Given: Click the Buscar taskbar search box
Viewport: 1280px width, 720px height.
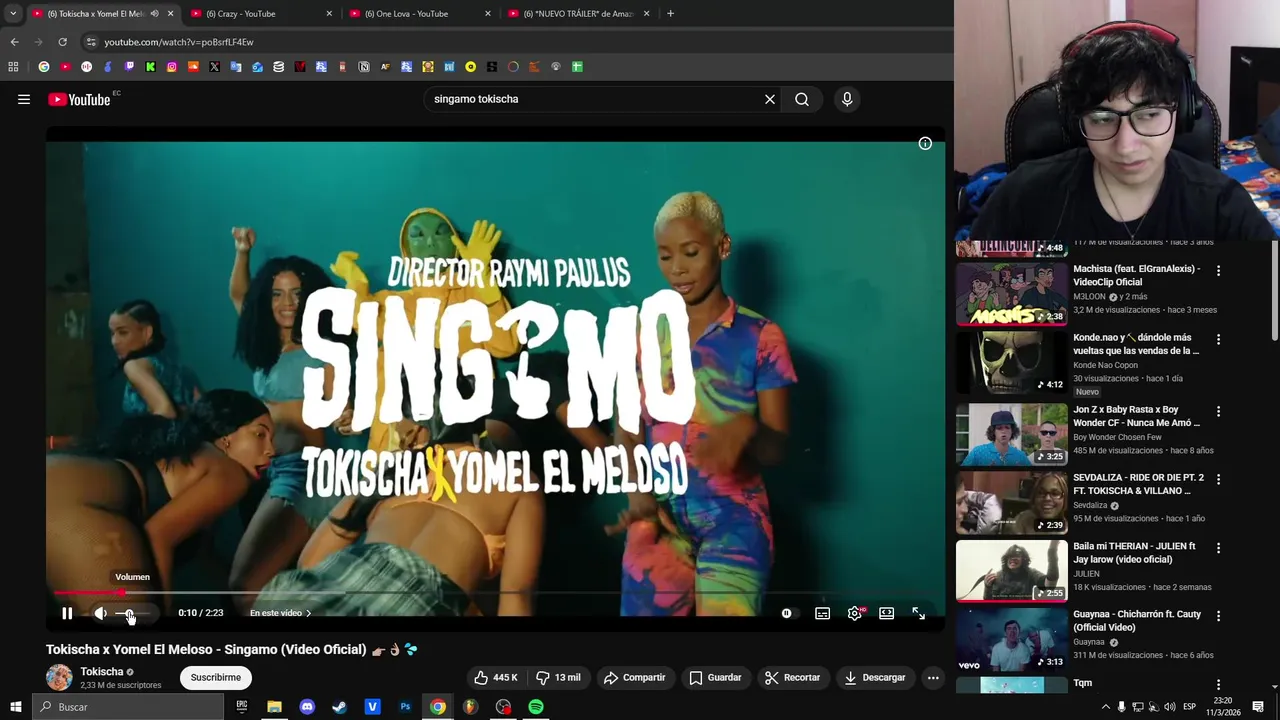Looking at the screenshot, I should pos(128,707).
